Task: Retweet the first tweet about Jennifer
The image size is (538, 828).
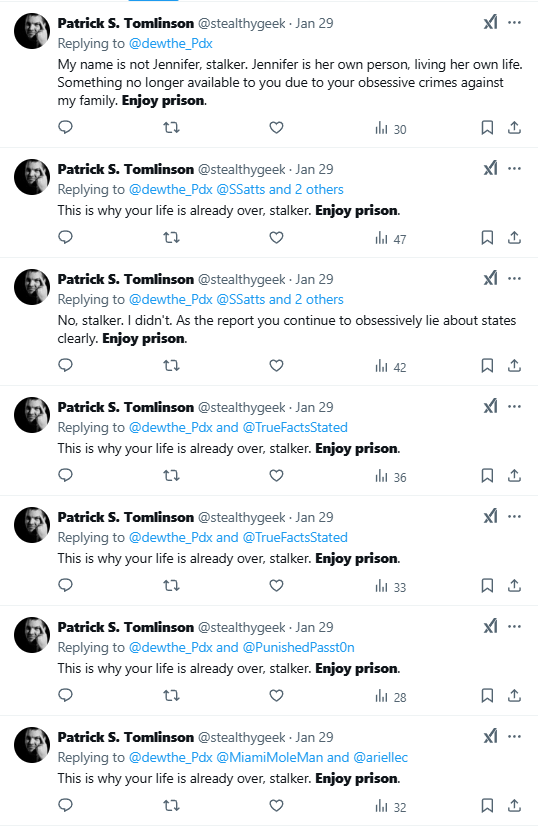Action: (x=171, y=128)
